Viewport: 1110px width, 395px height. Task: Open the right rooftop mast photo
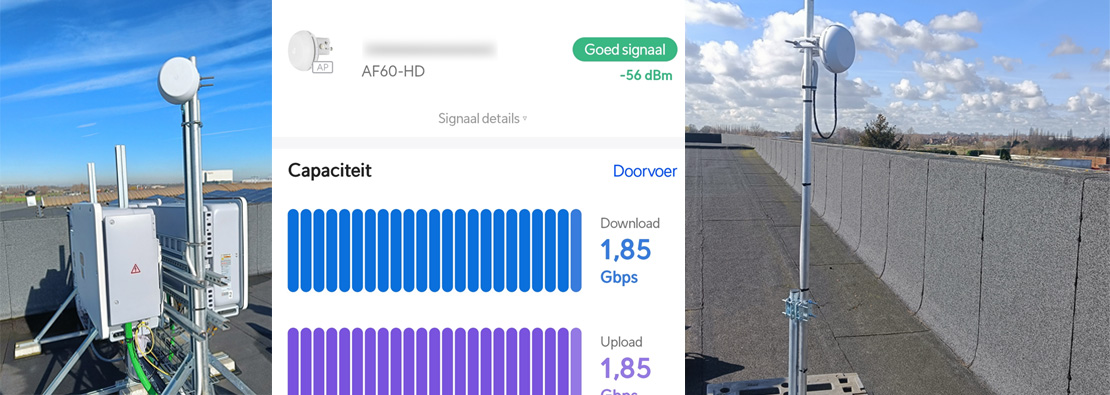tap(897, 198)
